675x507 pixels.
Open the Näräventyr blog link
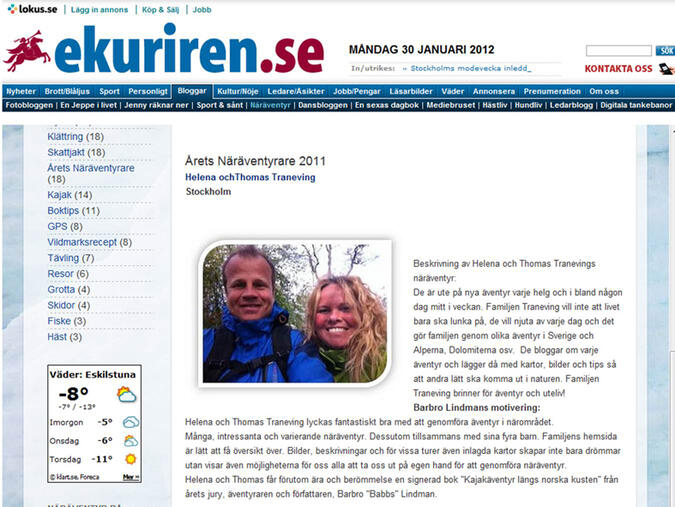tap(270, 105)
